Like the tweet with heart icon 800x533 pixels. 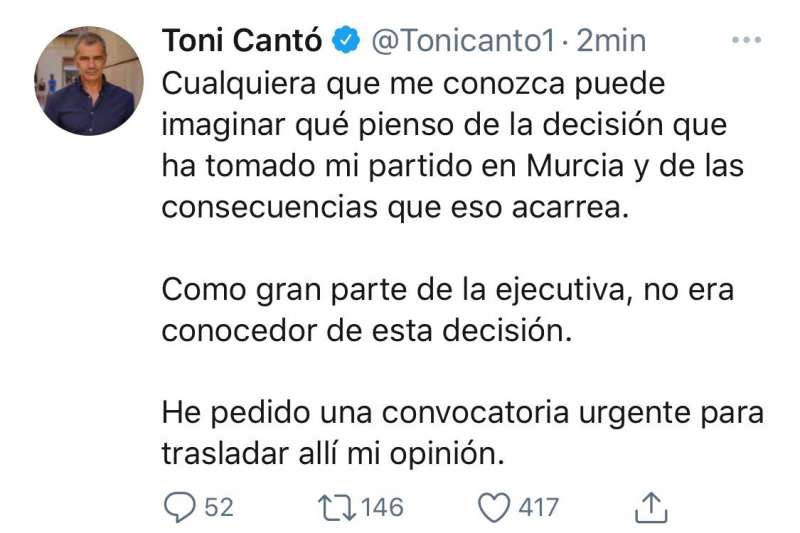click(x=493, y=507)
